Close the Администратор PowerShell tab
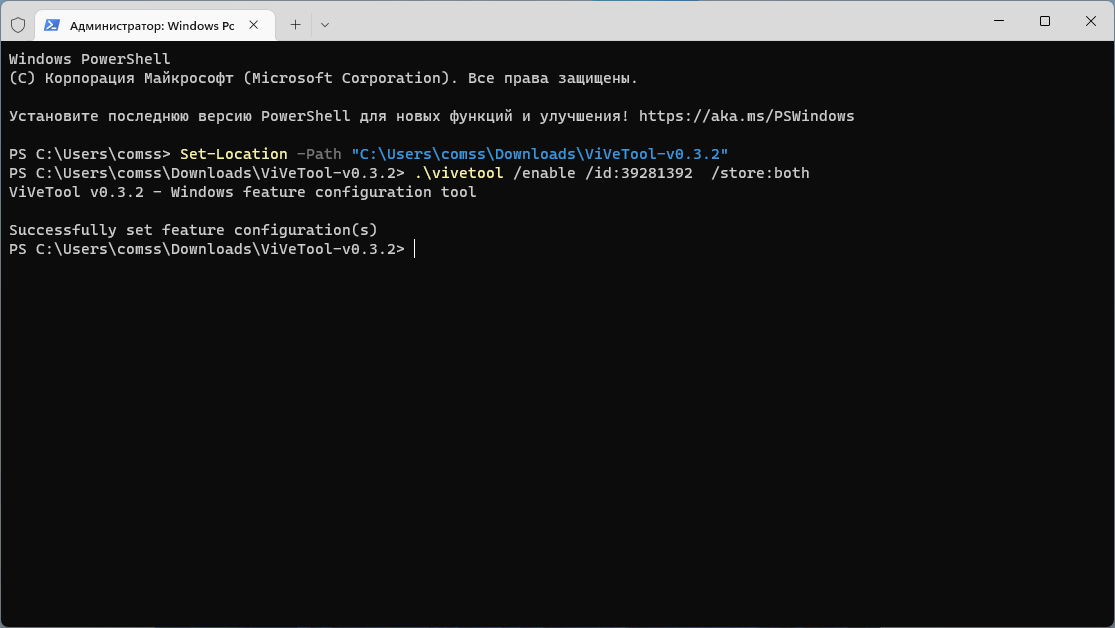 click(261, 24)
